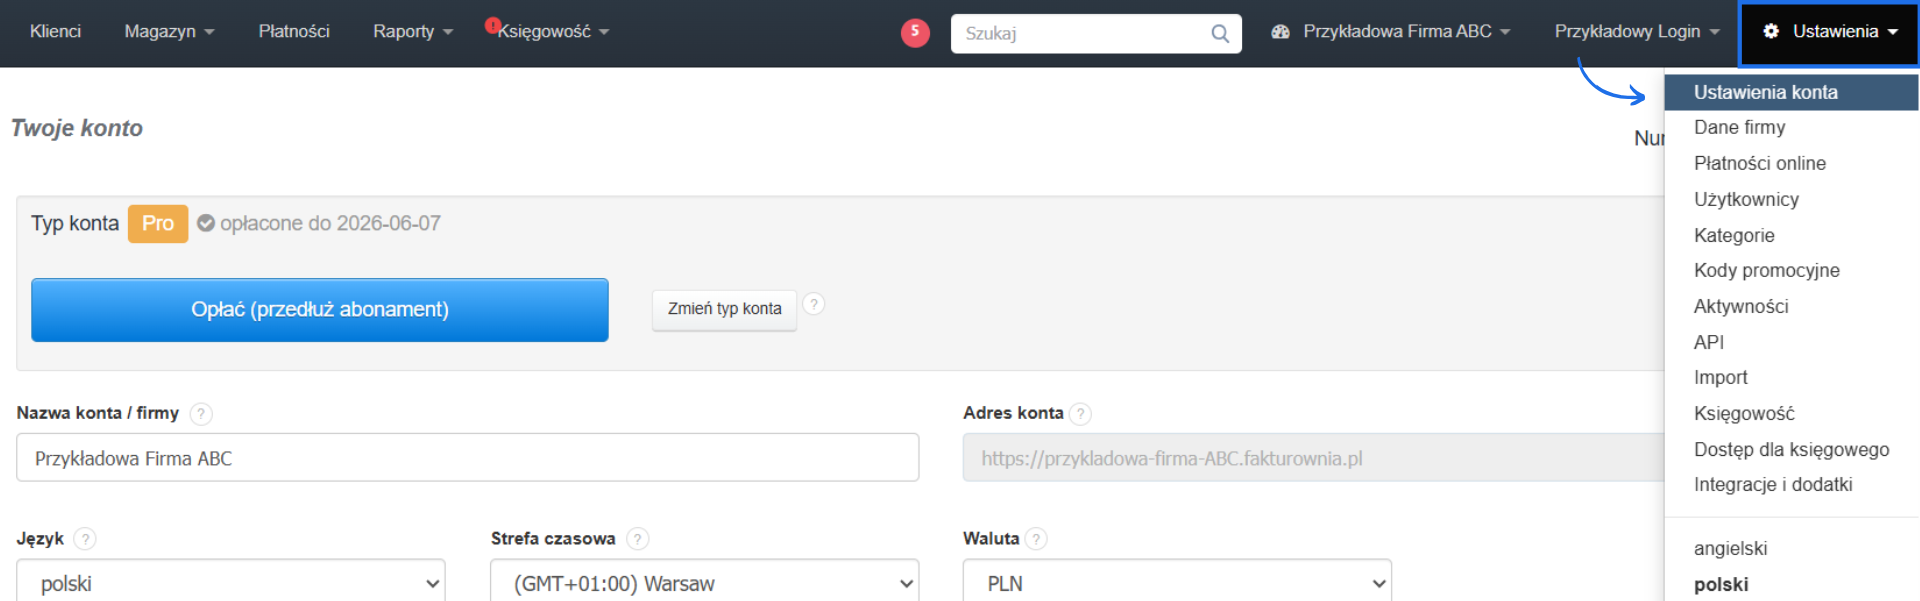Viewport: 1920px width, 601px height.
Task: Click into the Szukaj search field
Action: 1082,34
